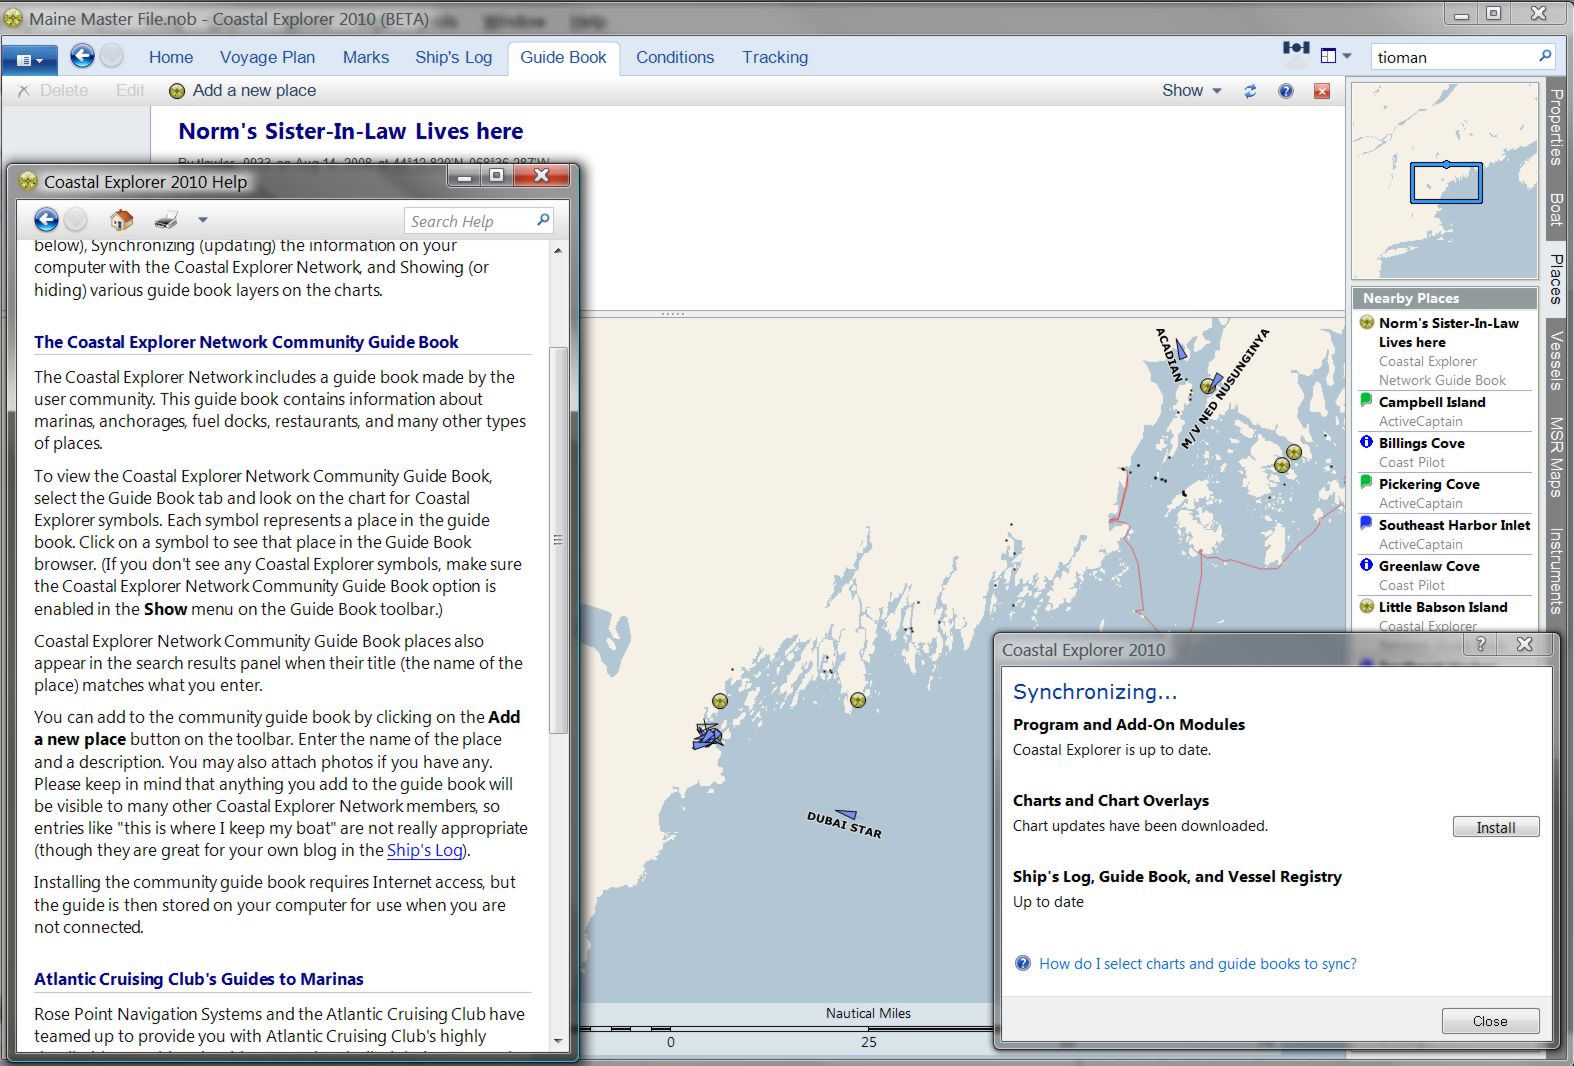
Task: Click the Help window back arrow
Action: 46,219
